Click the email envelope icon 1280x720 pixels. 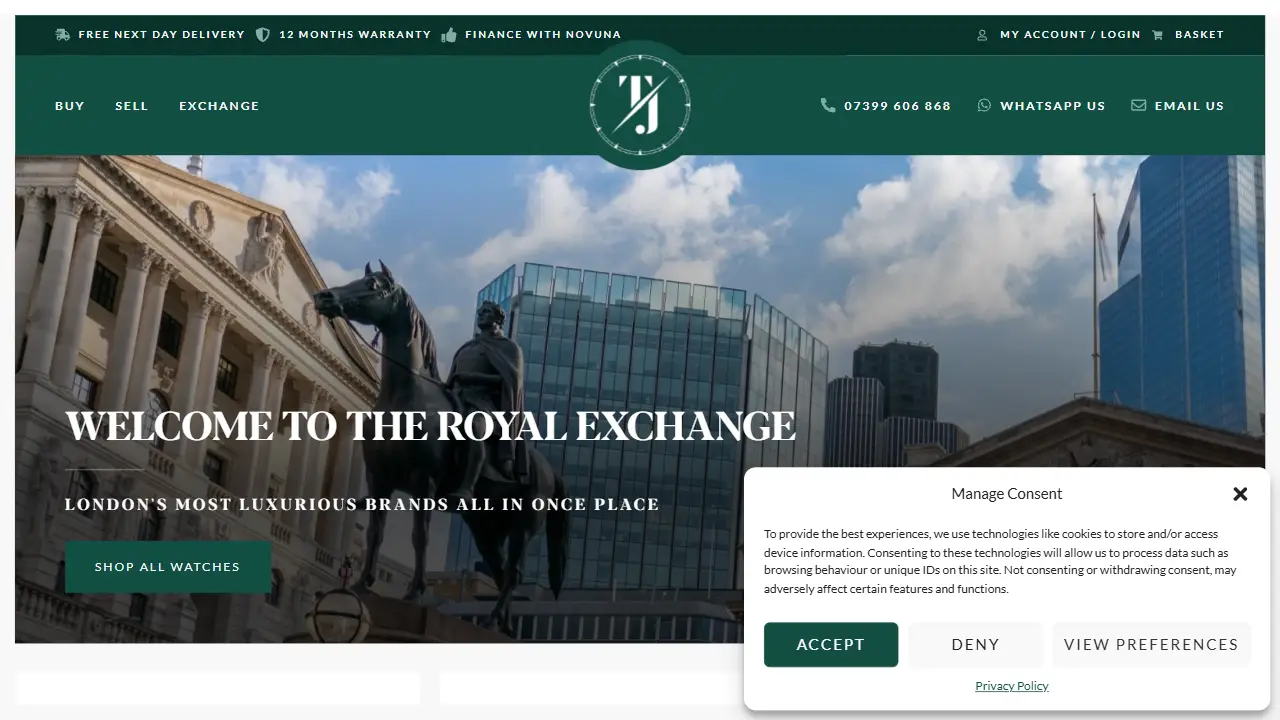(1138, 105)
